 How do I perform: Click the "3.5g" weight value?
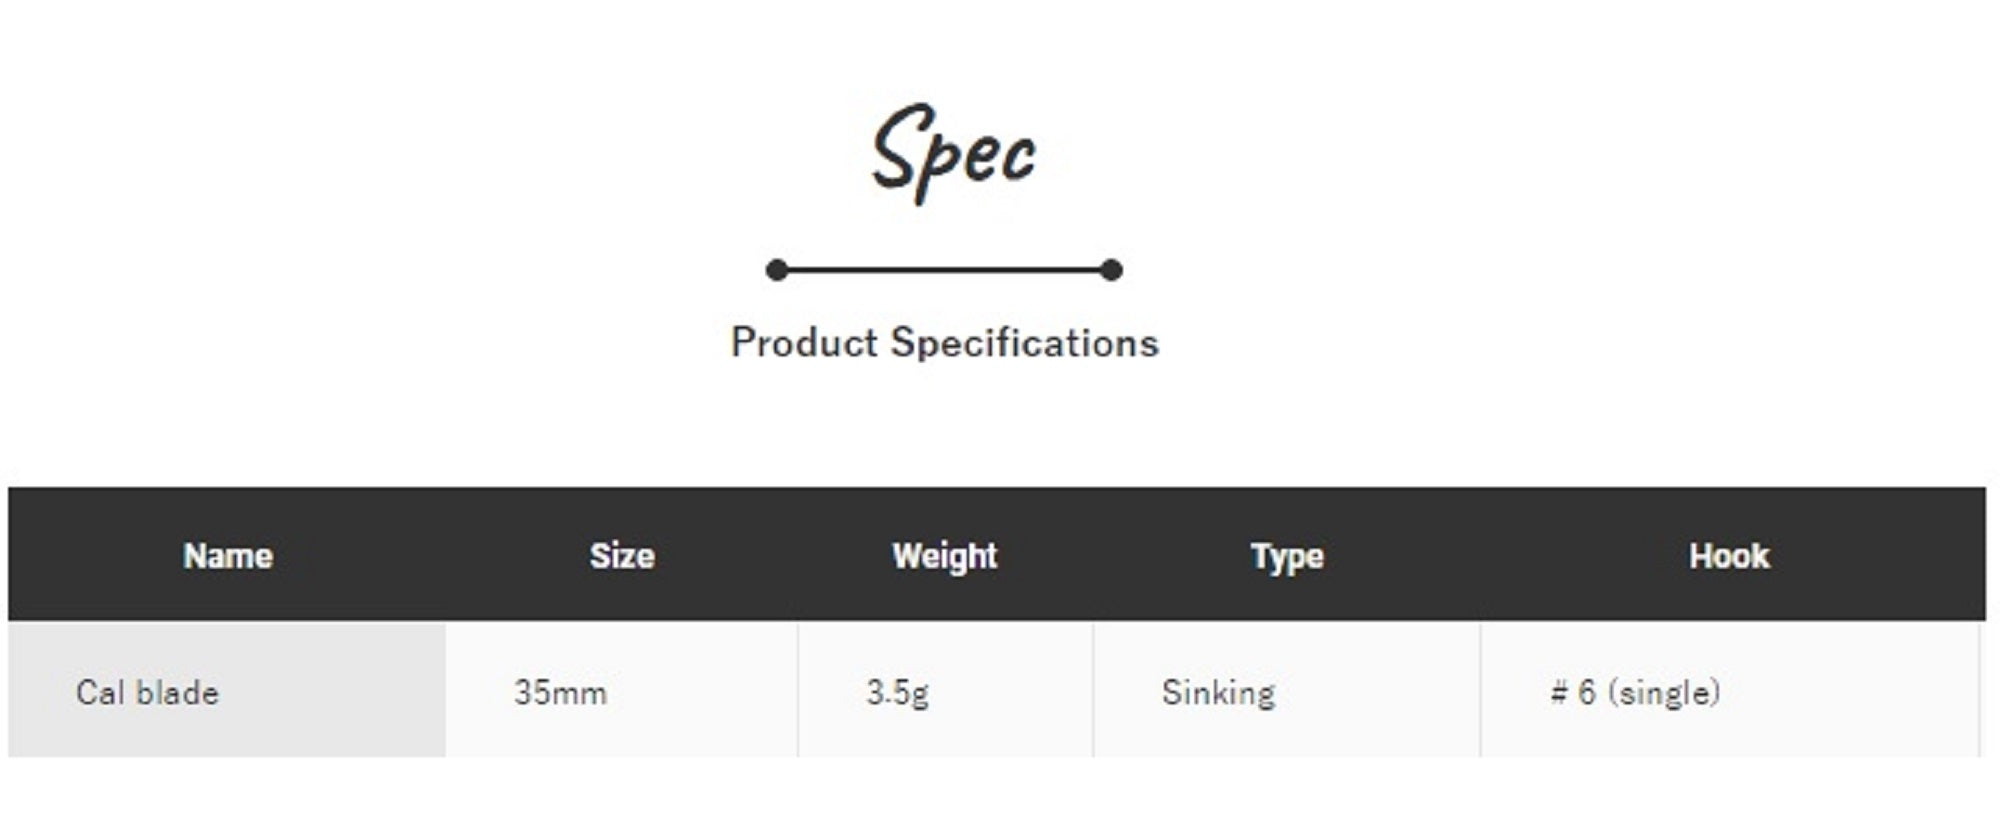pos(897,693)
